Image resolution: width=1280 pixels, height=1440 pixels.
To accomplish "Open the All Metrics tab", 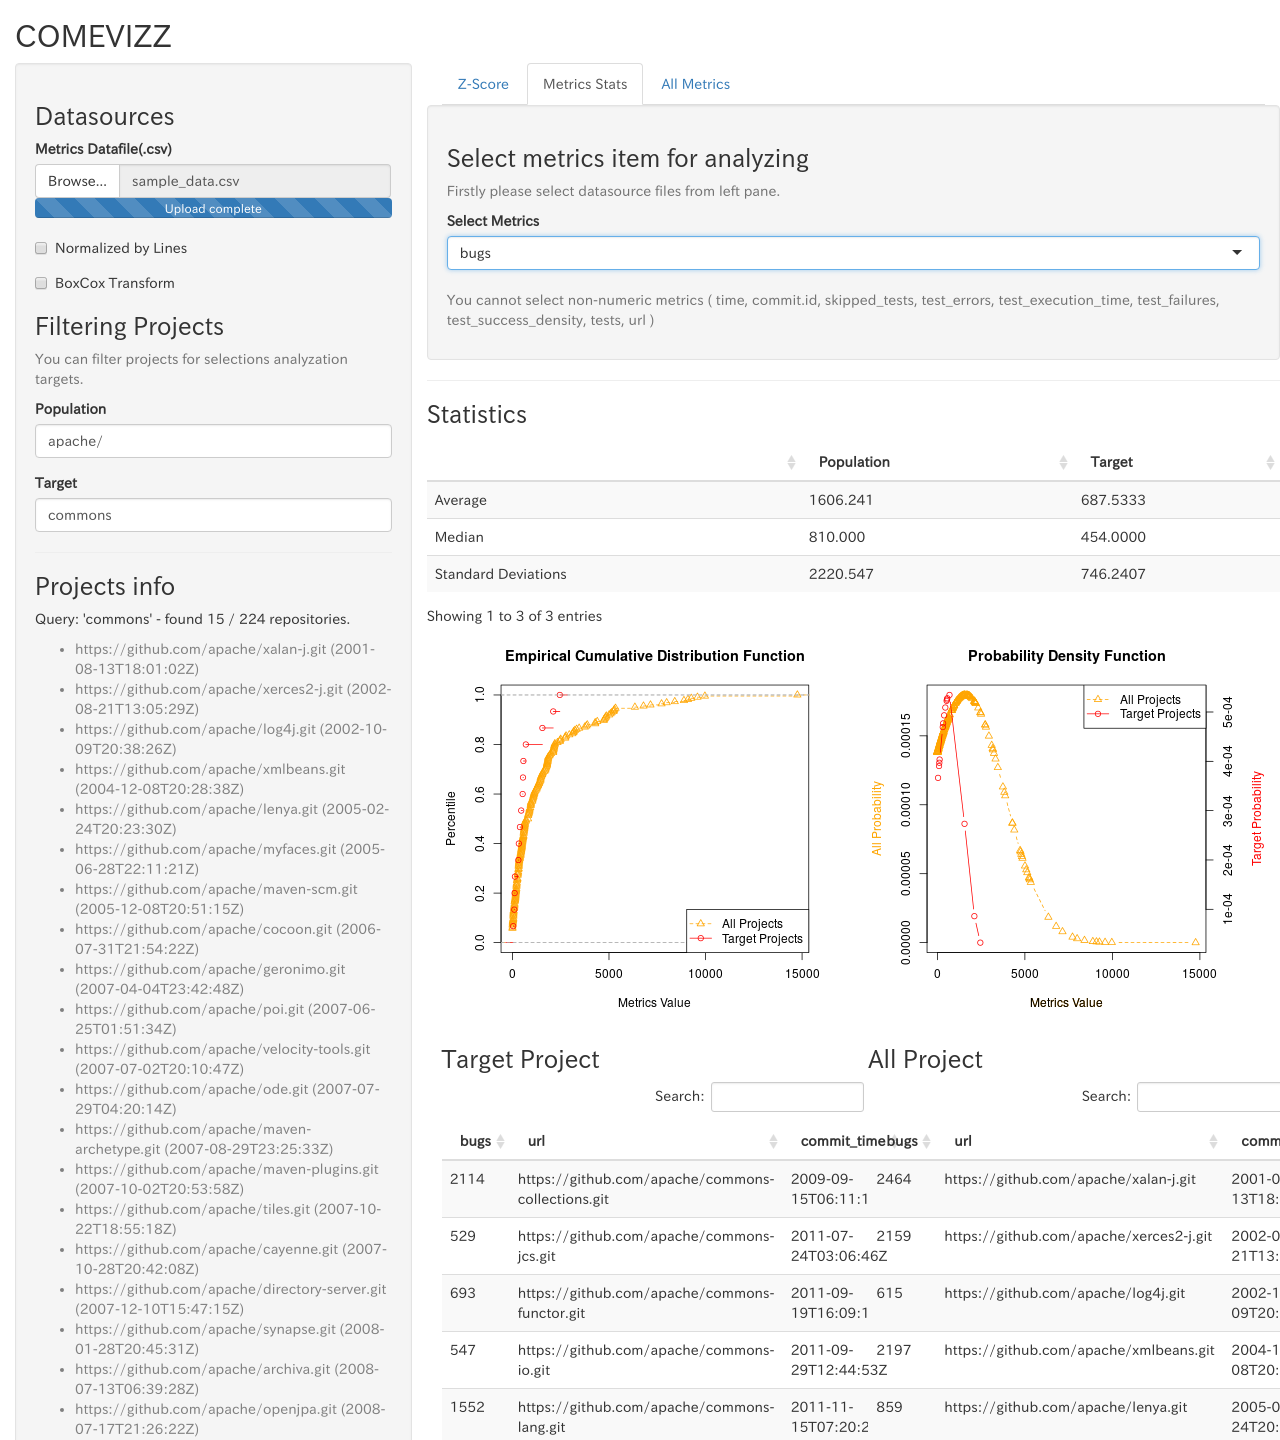I will (695, 84).
